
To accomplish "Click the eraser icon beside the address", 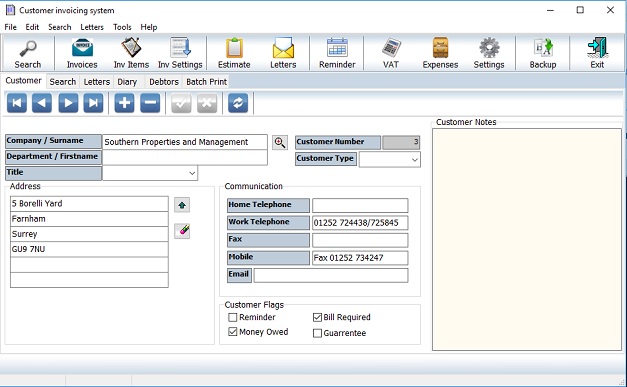I will 182,231.
